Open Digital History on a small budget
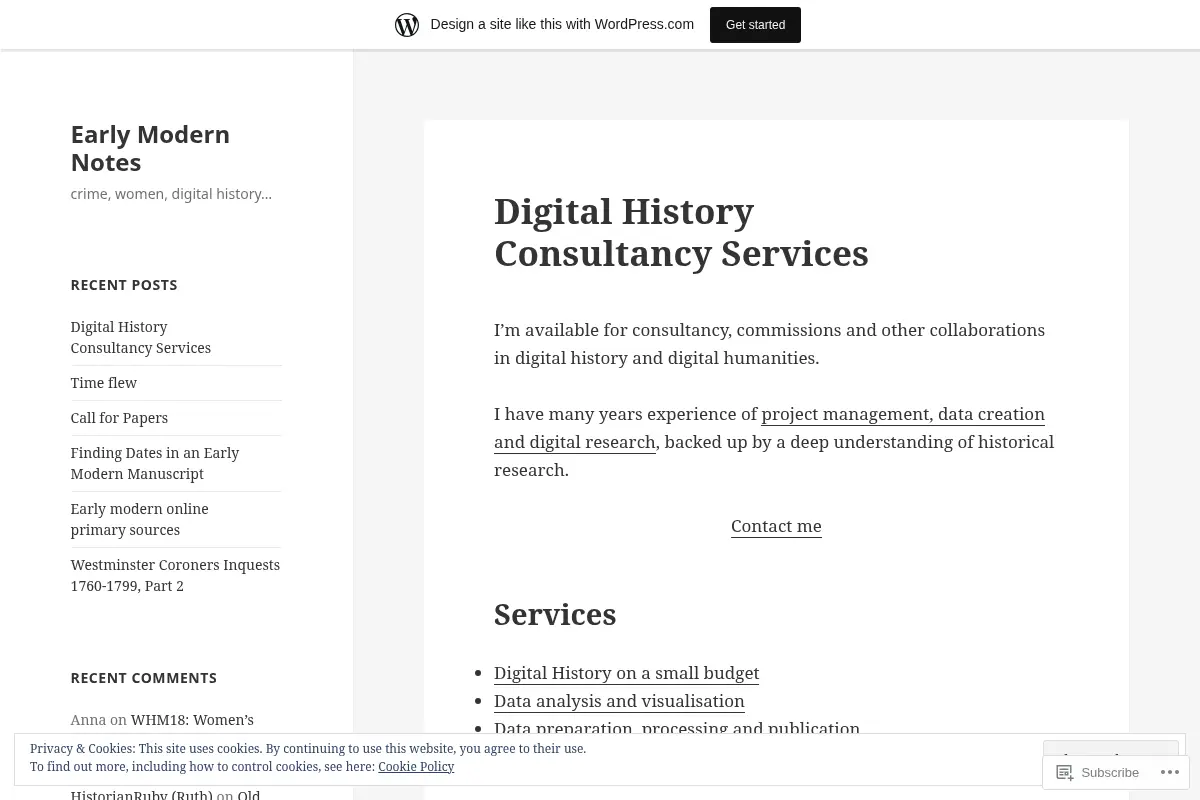1200x800 pixels. pos(626,673)
